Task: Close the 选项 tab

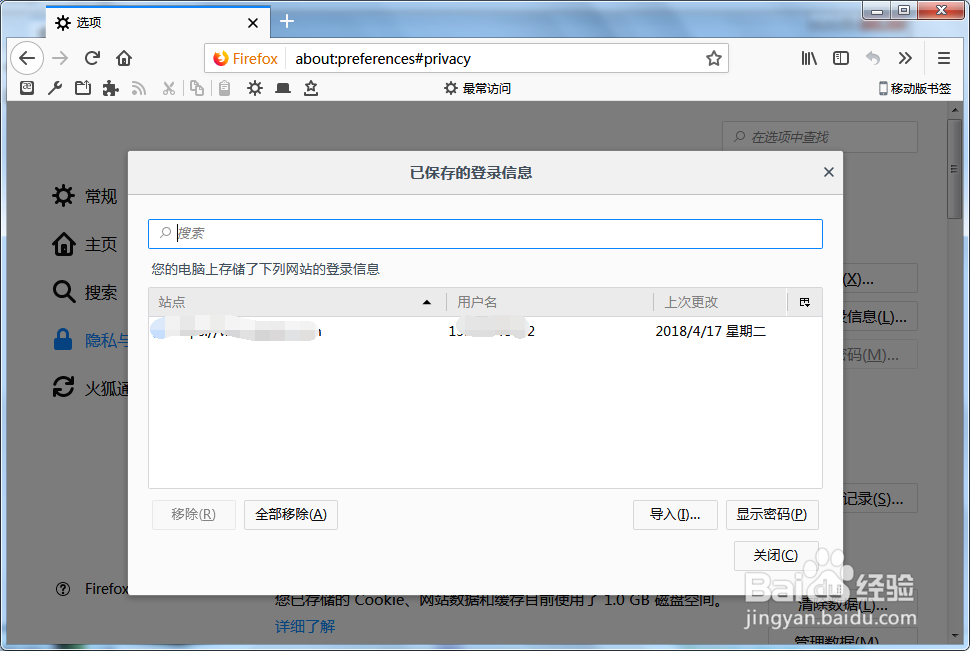Action: pyautogui.click(x=252, y=24)
